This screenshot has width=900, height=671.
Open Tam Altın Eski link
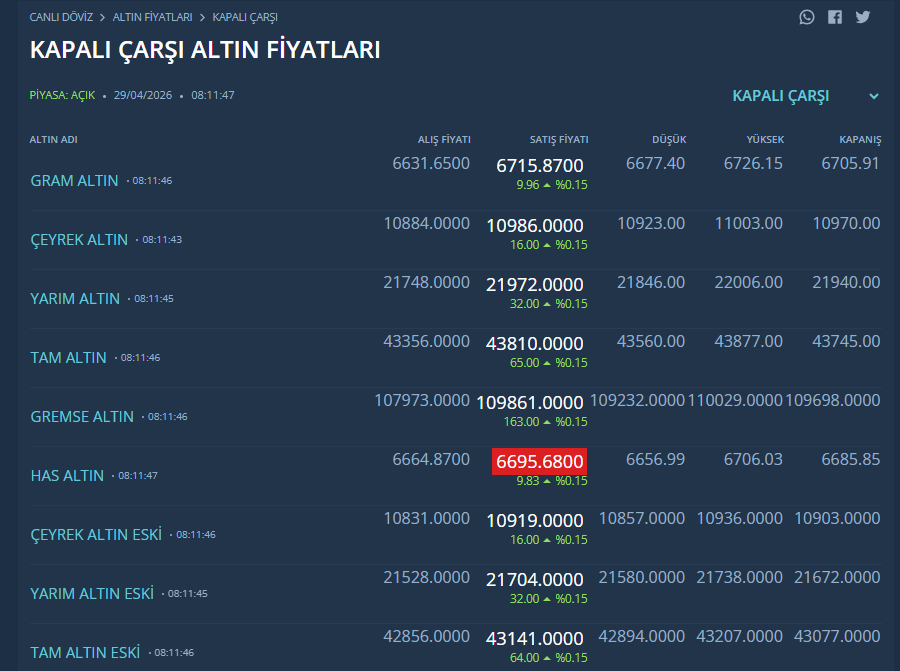[x=85, y=653]
